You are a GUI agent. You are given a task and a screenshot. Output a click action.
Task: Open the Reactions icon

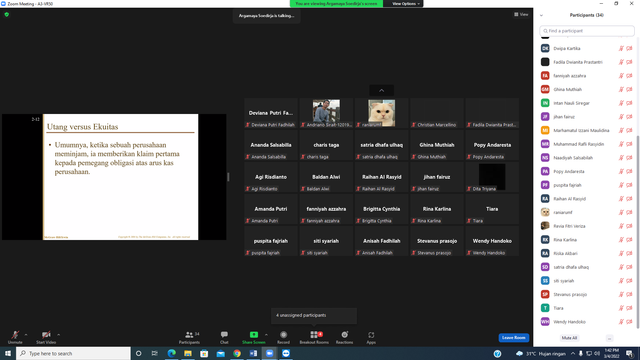click(x=344, y=335)
